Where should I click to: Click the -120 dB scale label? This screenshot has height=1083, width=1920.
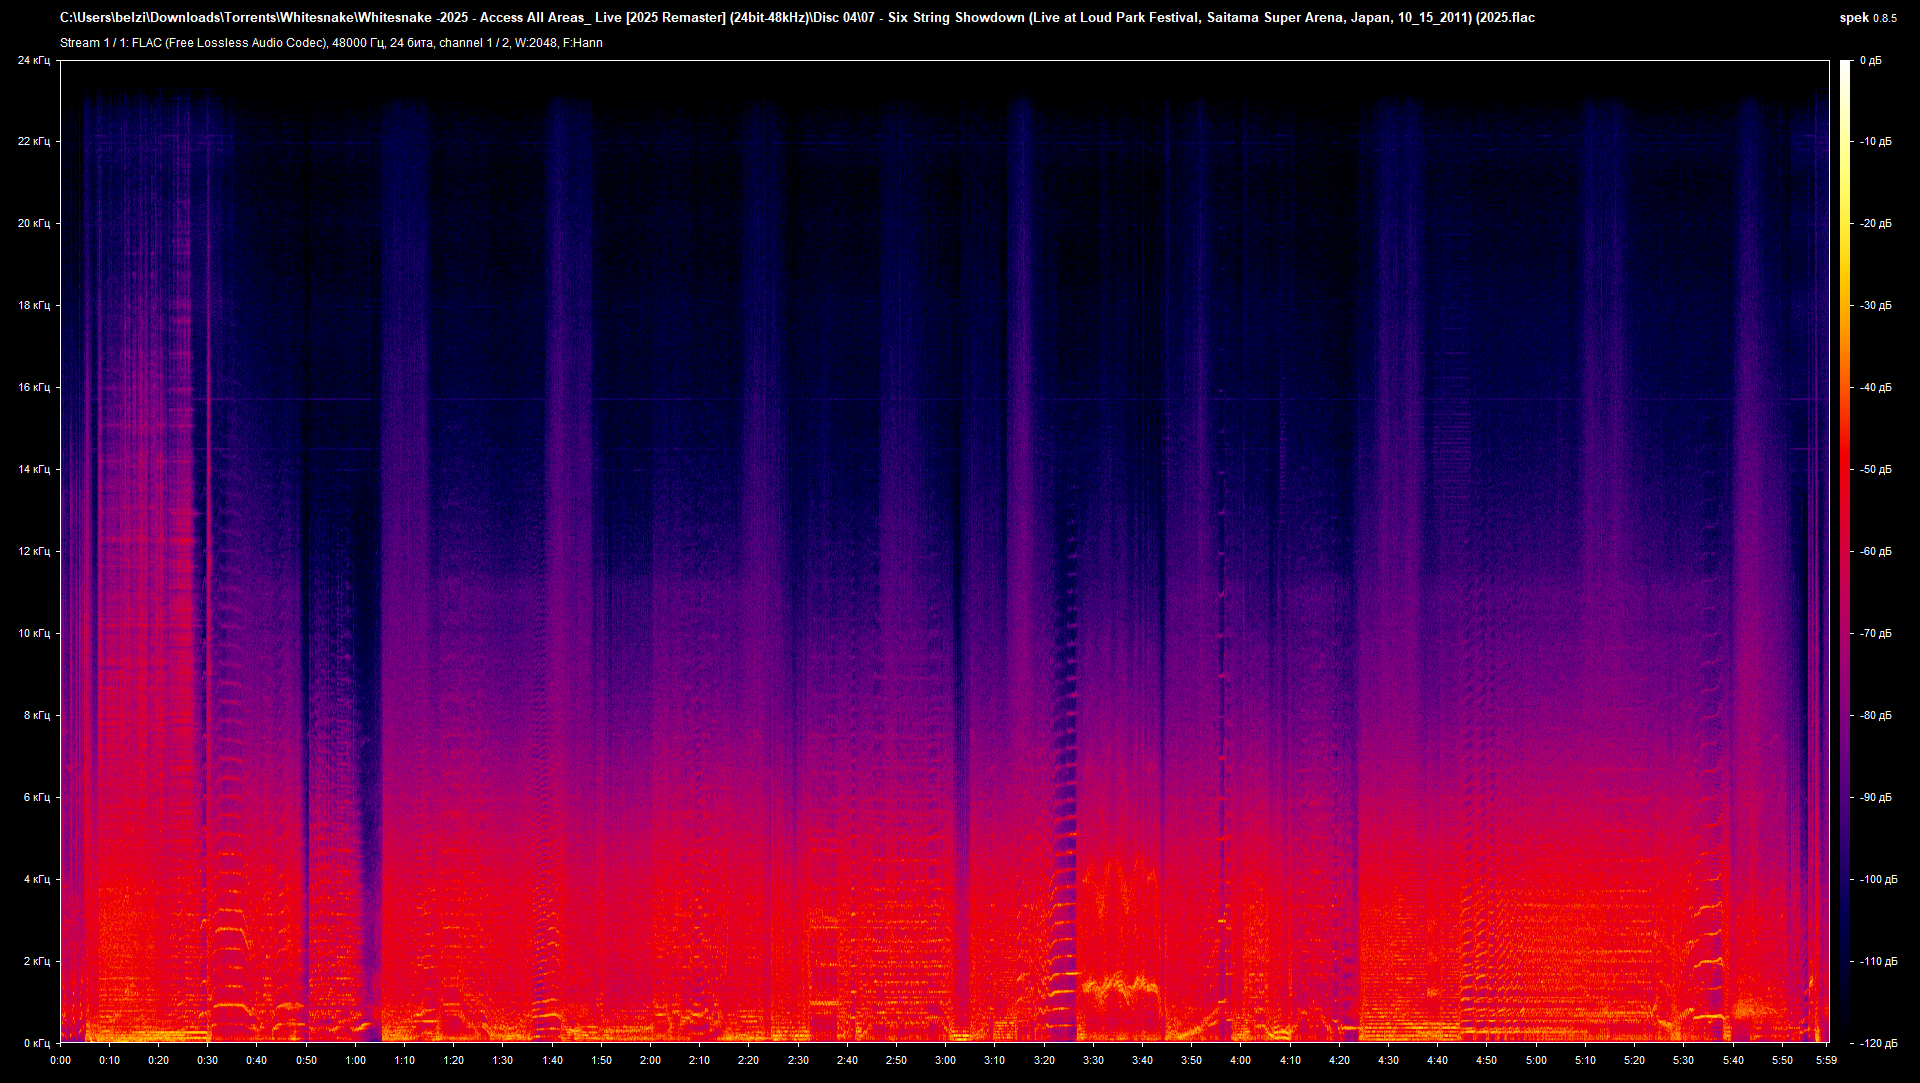[x=1877, y=1043]
